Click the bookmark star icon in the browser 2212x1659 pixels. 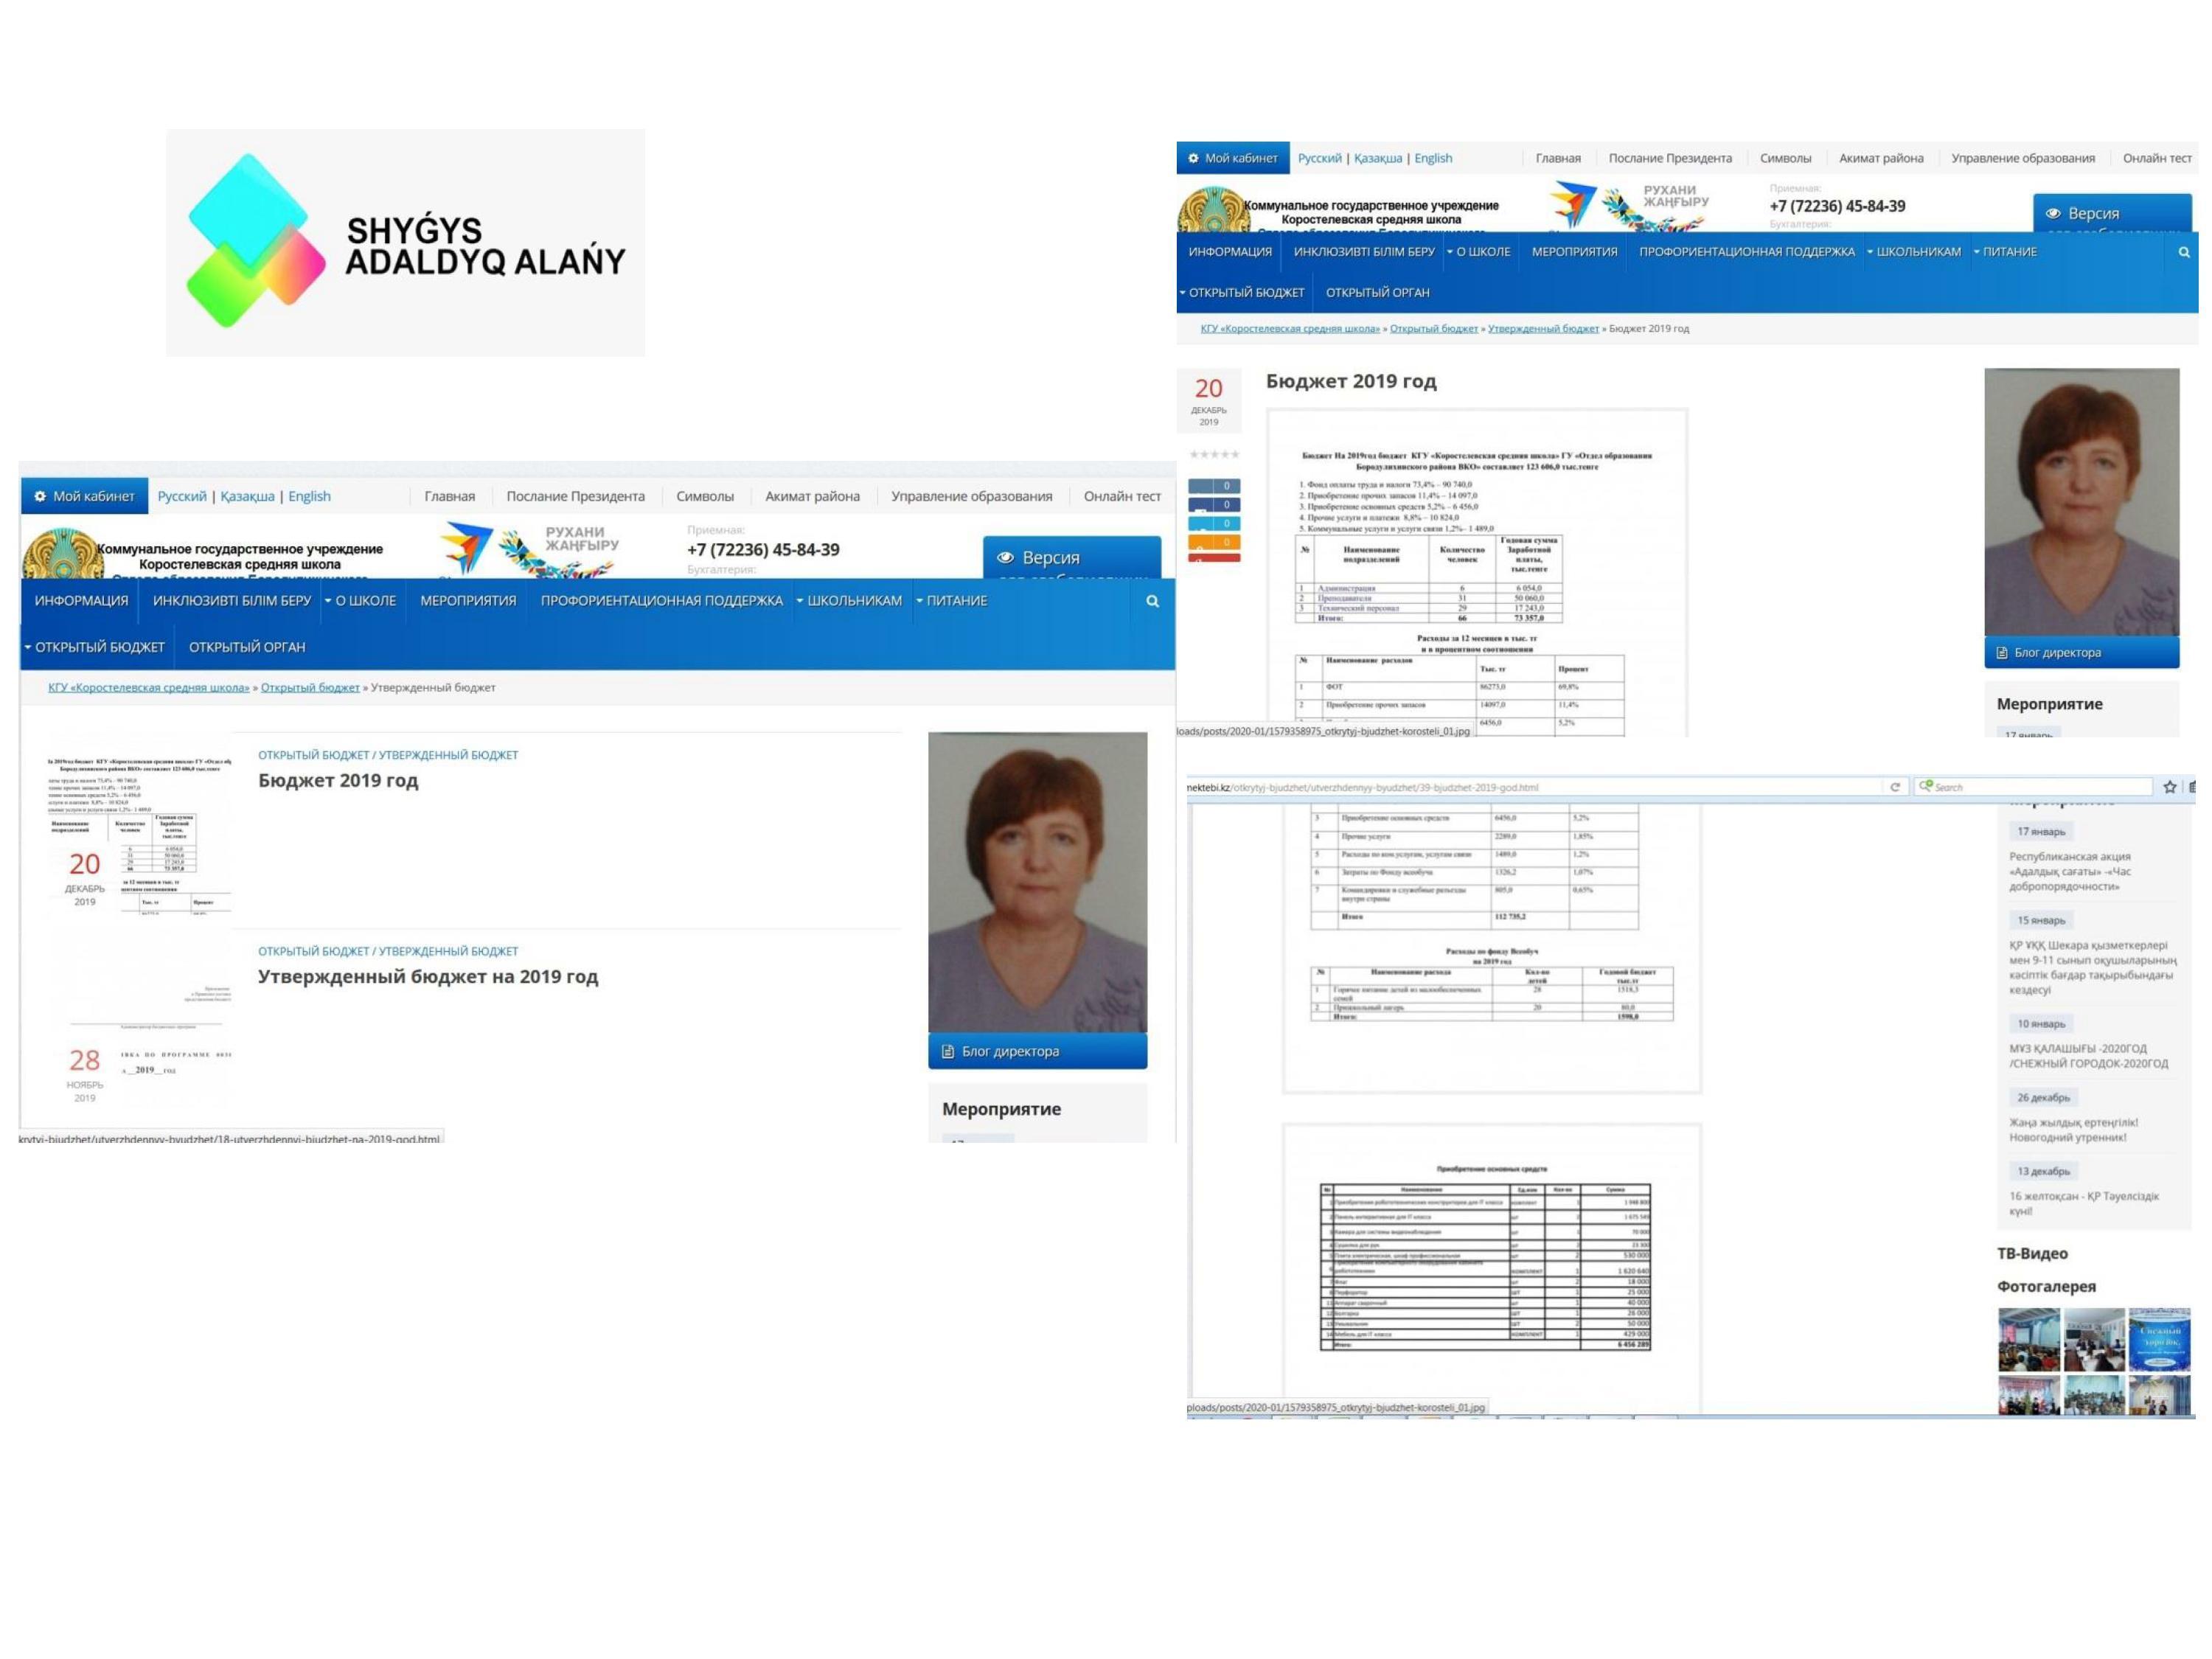[2169, 787]
